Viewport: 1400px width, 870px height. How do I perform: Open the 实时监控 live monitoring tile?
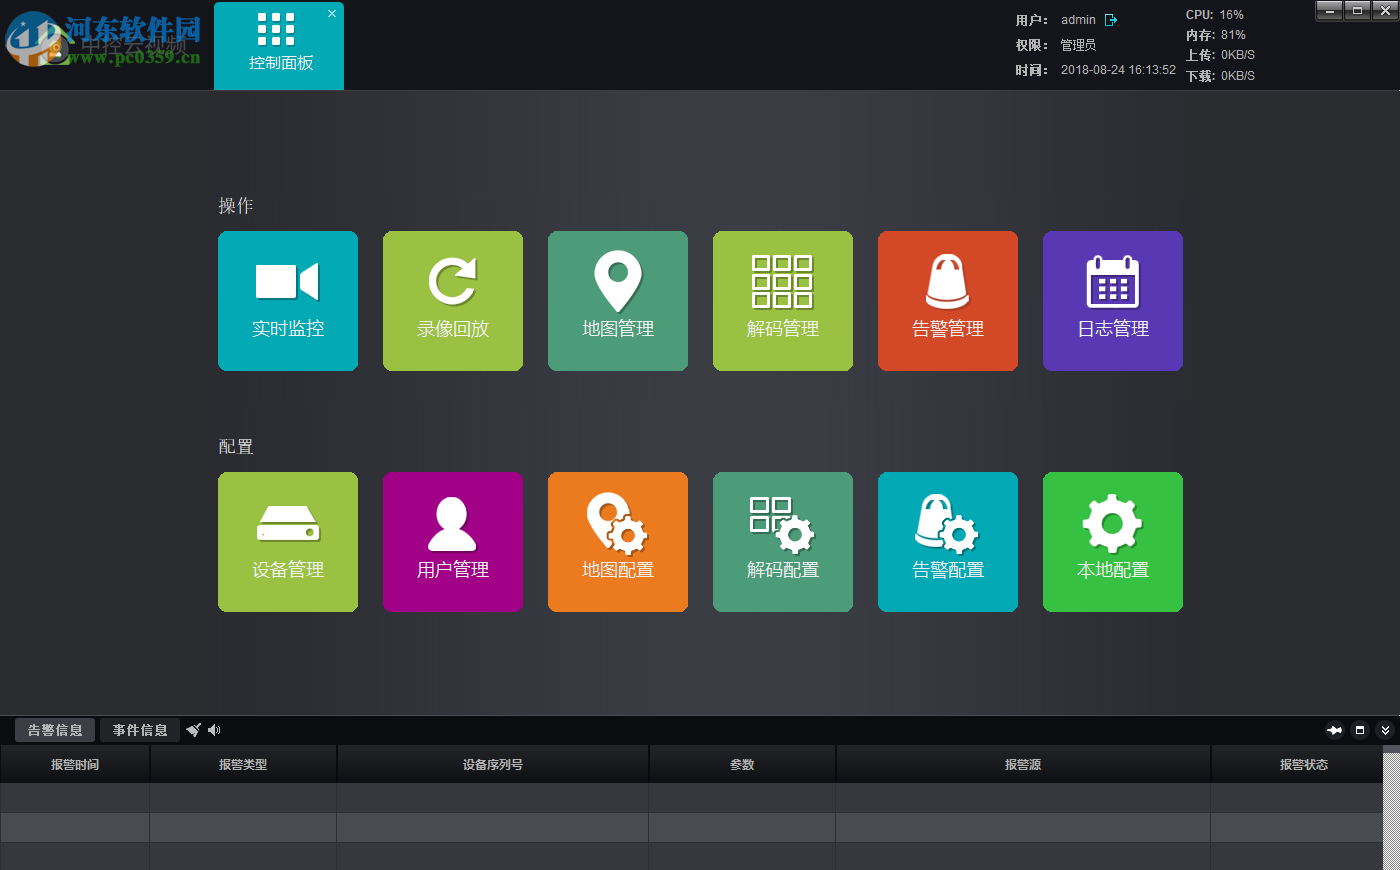coord(288,301)
